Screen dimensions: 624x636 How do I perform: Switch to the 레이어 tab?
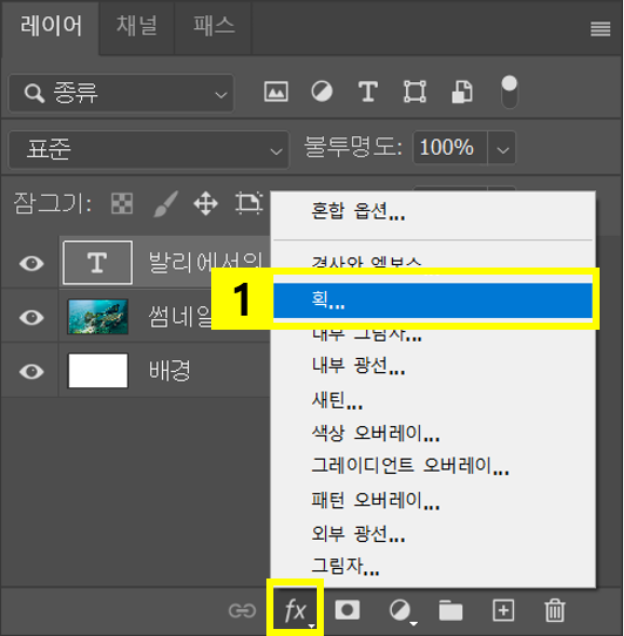51,26
